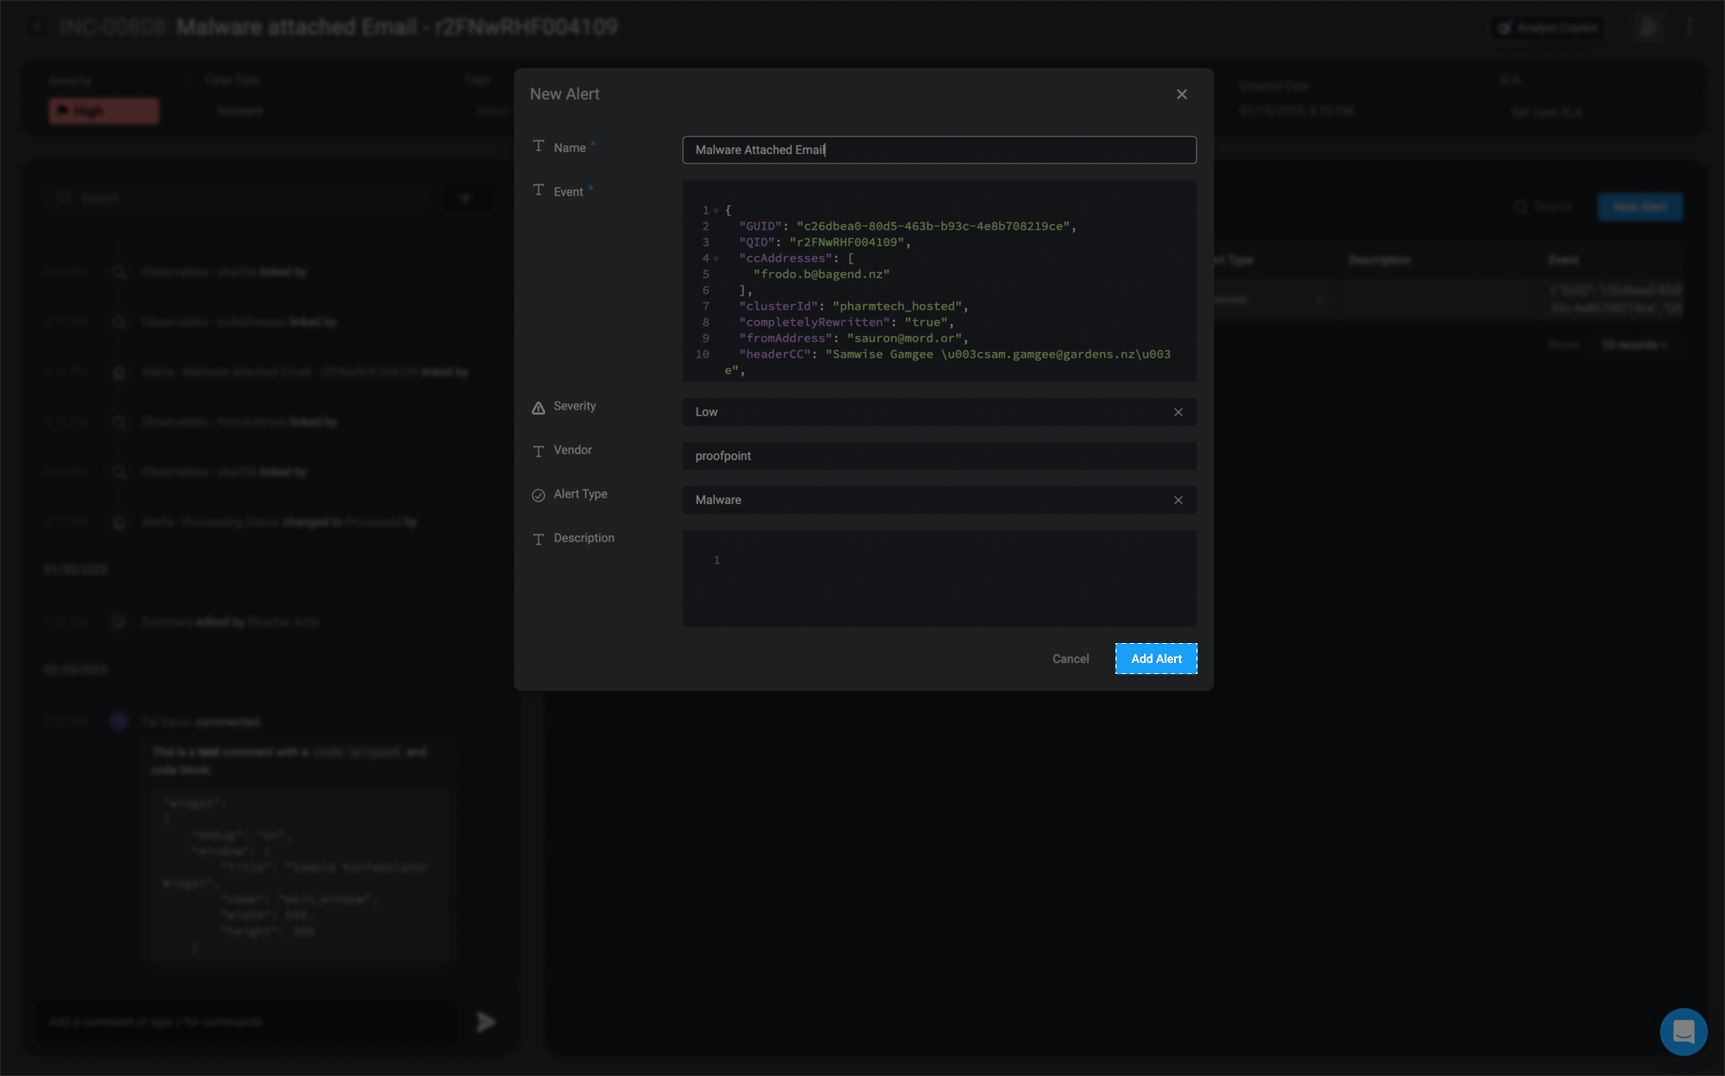Image resolution: width=1725 pixels, height=1076 pixels.
Task: Collapse JSON object at line 1
Action: pyautogui.click(x=716, y=211)
